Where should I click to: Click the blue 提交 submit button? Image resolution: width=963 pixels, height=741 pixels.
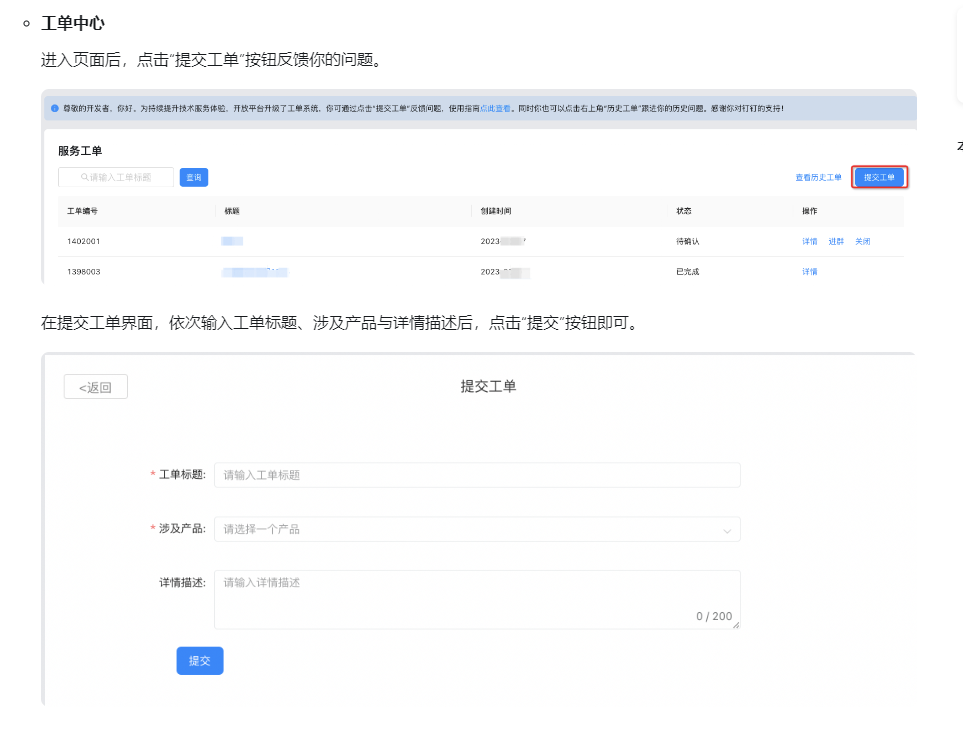200,661
